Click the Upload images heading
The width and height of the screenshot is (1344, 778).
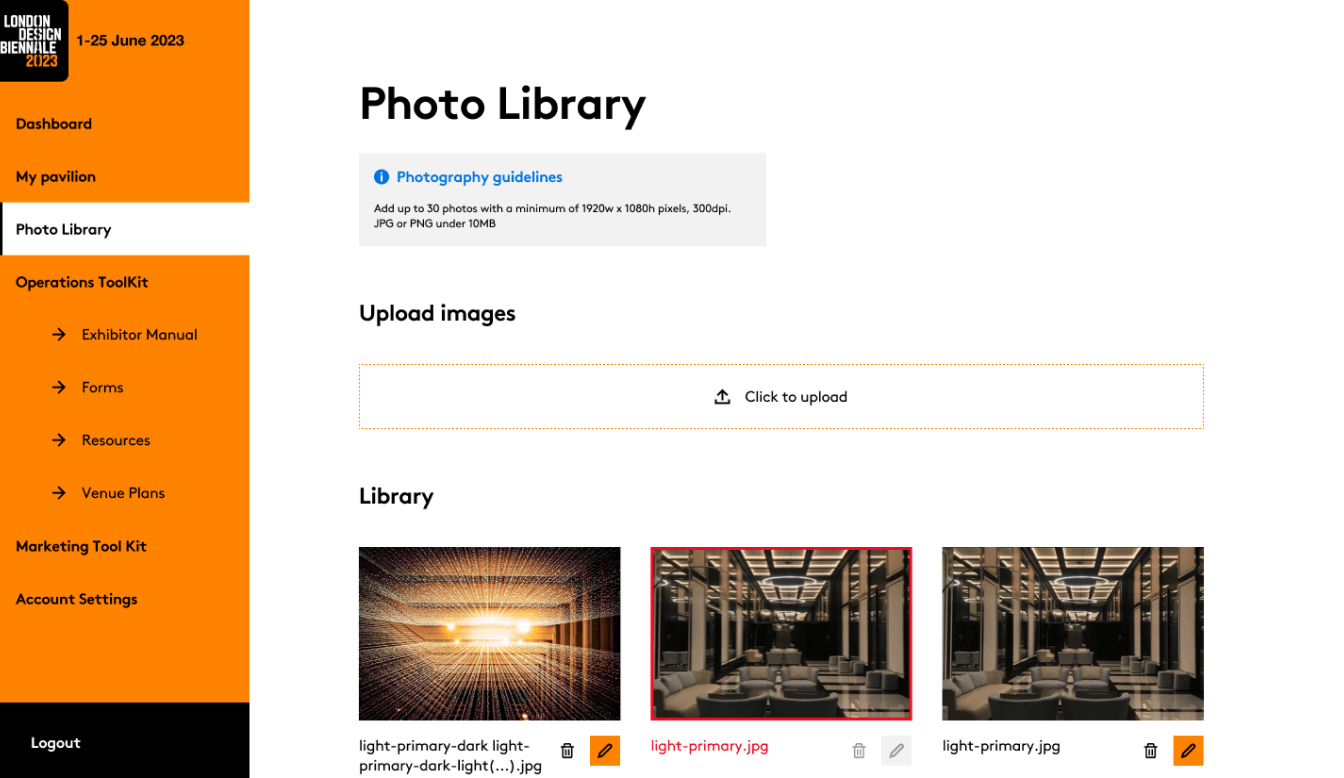point(437,313)
